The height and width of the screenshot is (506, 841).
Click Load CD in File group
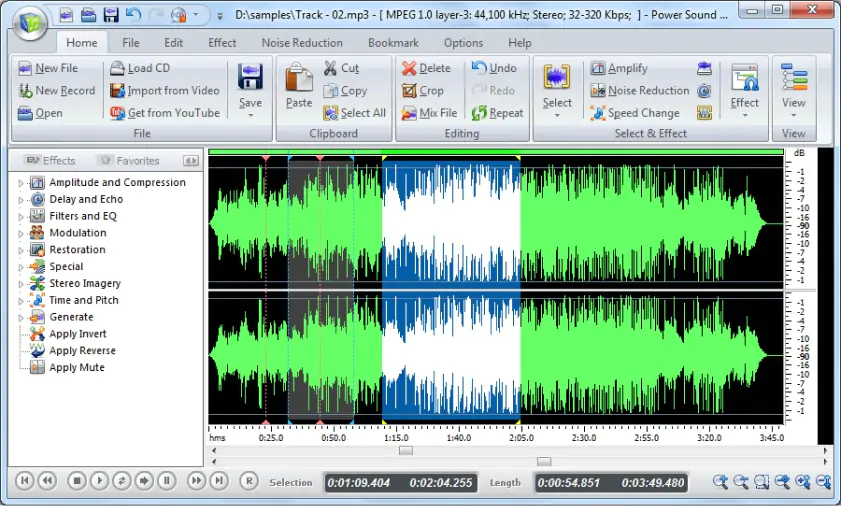click(140, 68)
